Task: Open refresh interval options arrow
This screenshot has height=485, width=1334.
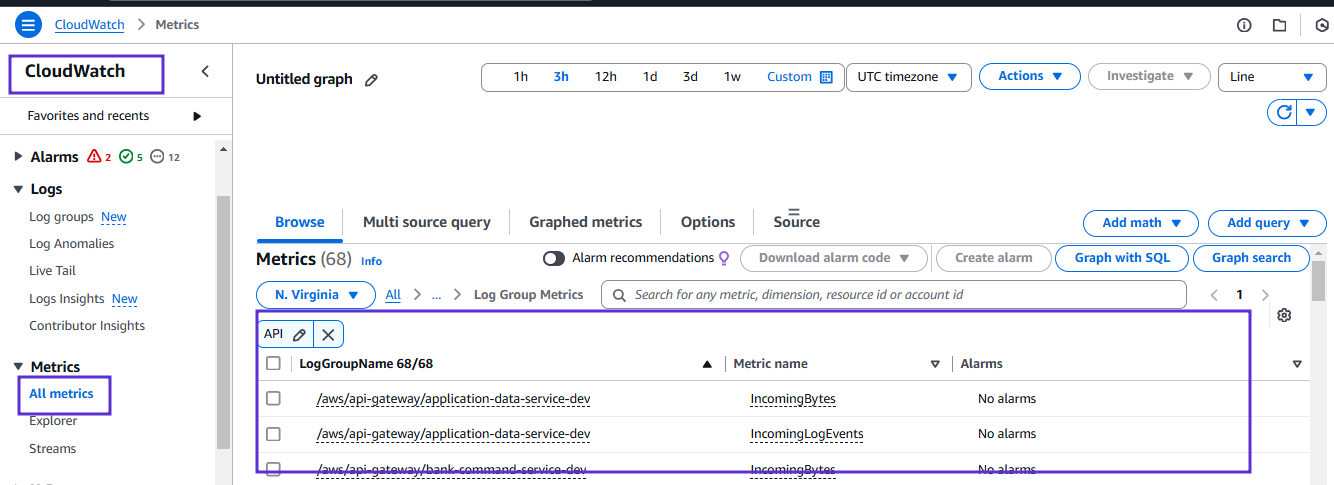Action: (x=1311, y=112)
